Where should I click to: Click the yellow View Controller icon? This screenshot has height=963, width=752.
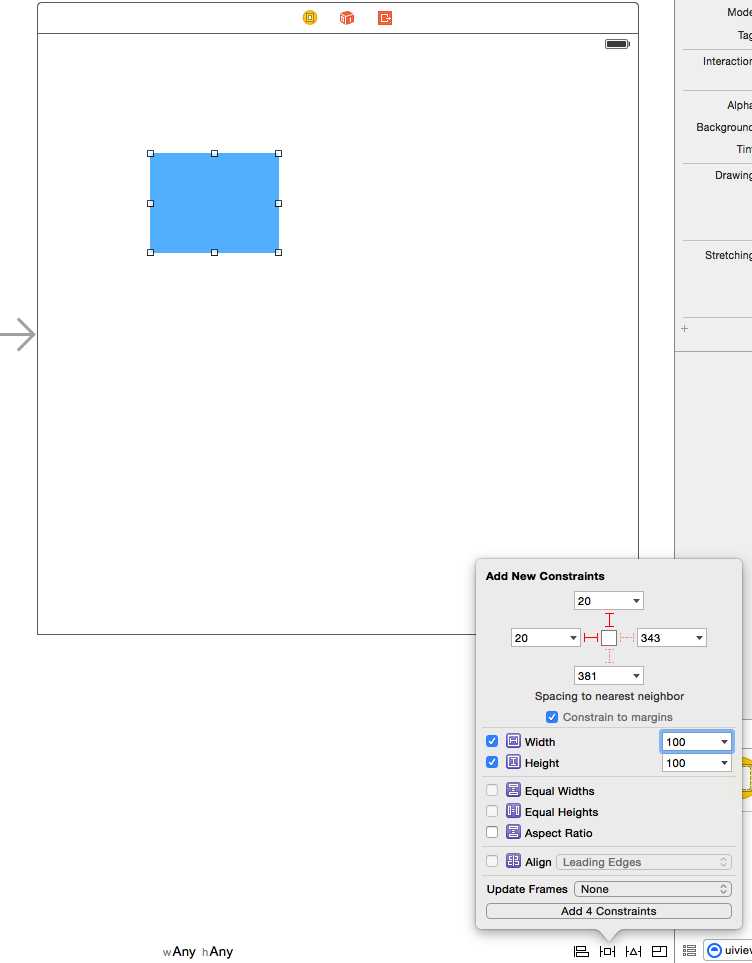[x=310, y=18]
